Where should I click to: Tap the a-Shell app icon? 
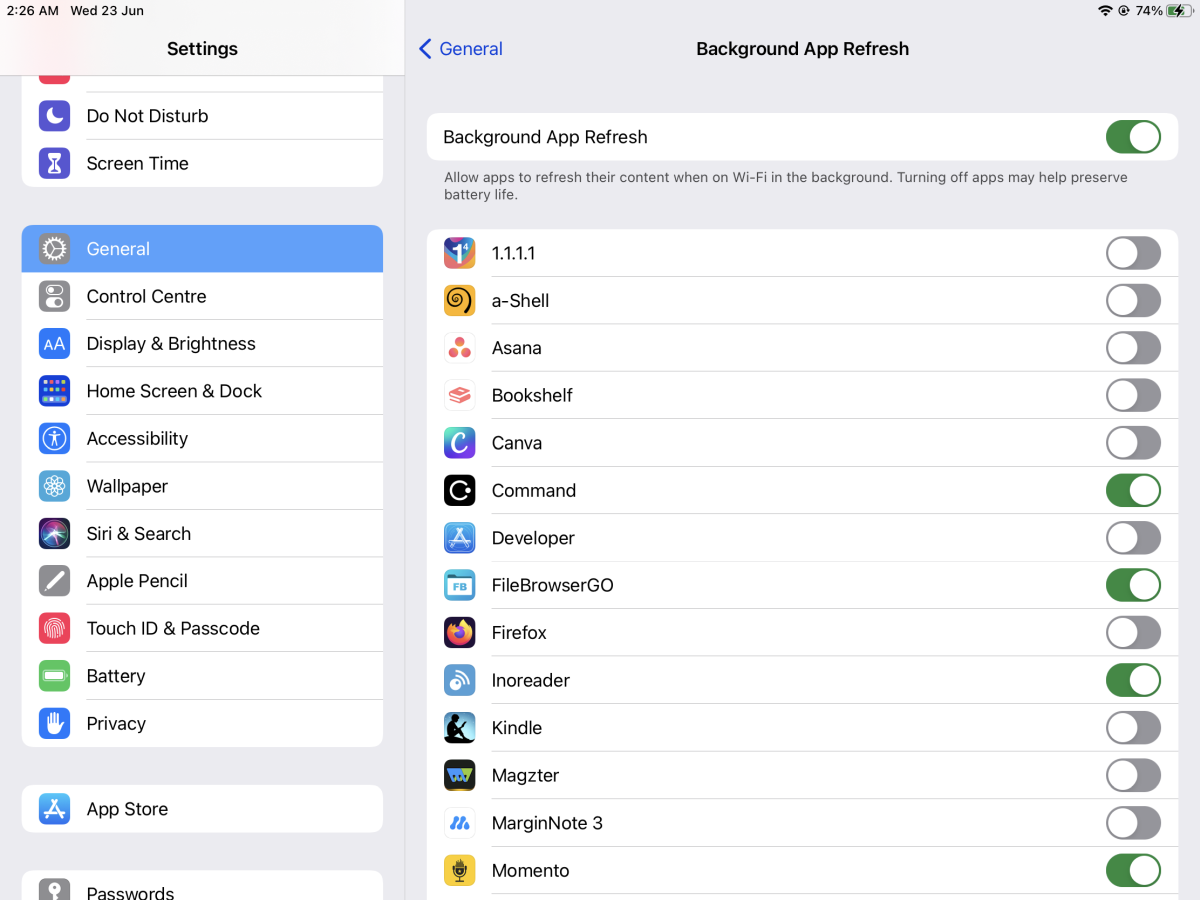pos(460,300)
